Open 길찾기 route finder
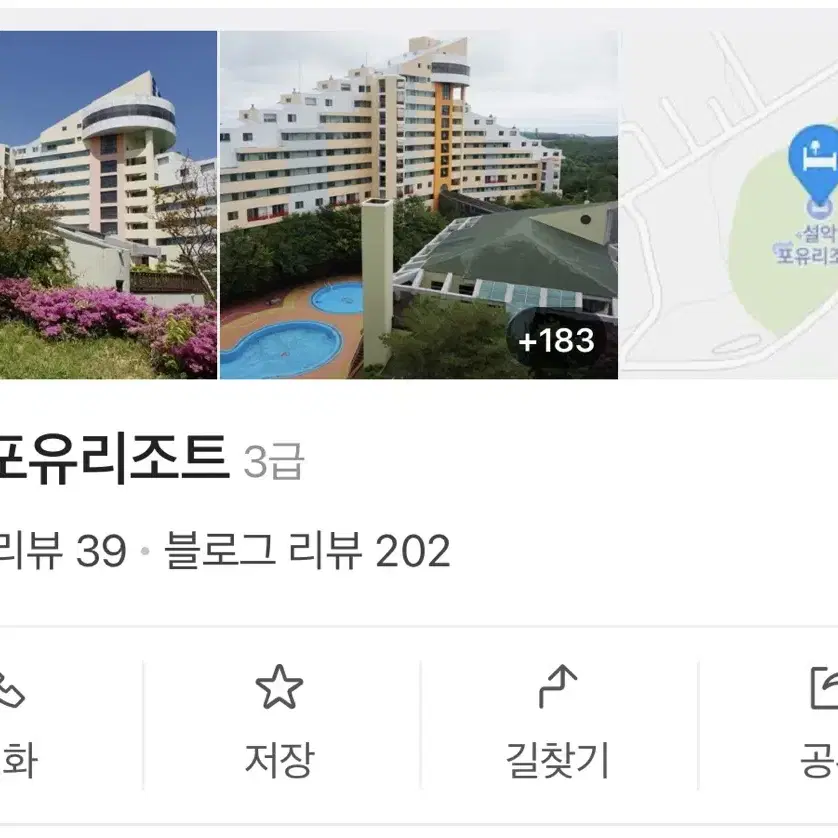Viewport: 838px width, 838px height. pyautogui.click(x=557, y=759)
